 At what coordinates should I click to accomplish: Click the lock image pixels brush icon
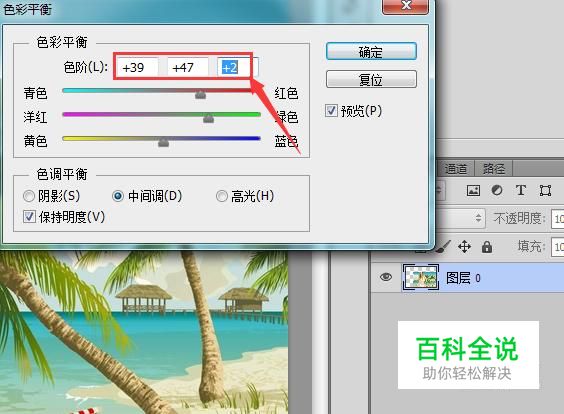pyautogui.click(x=443, y=247)
